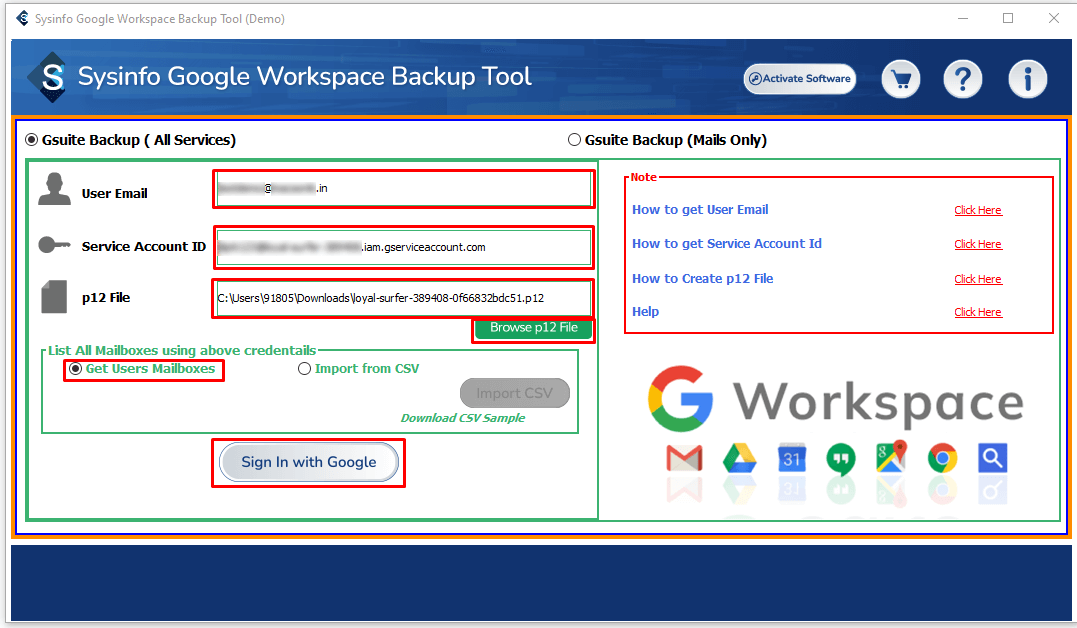Click Here link next to Help
The image size is (1077, 628).
click(x=977, y=312)
